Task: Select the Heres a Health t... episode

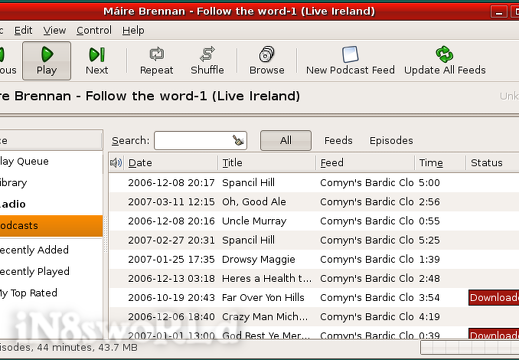Action: (x=314, y=278)
